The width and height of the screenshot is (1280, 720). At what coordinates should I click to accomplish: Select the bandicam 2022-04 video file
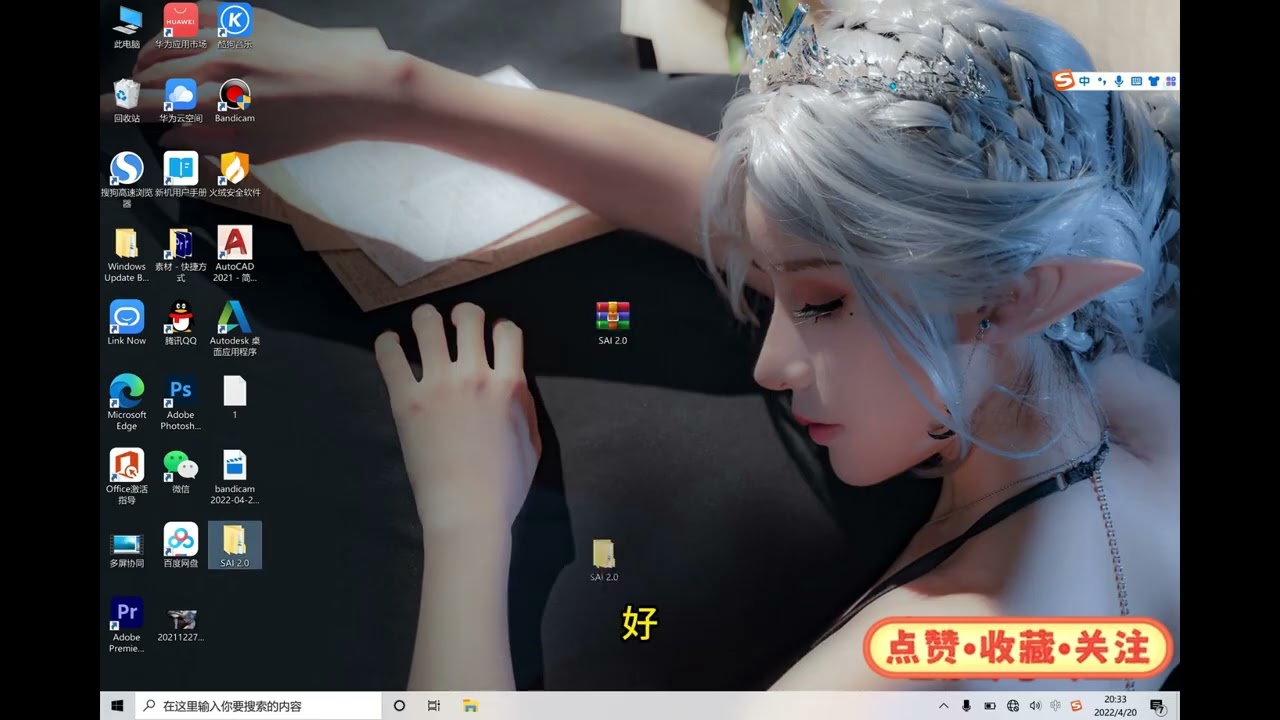tap(235, 476)
